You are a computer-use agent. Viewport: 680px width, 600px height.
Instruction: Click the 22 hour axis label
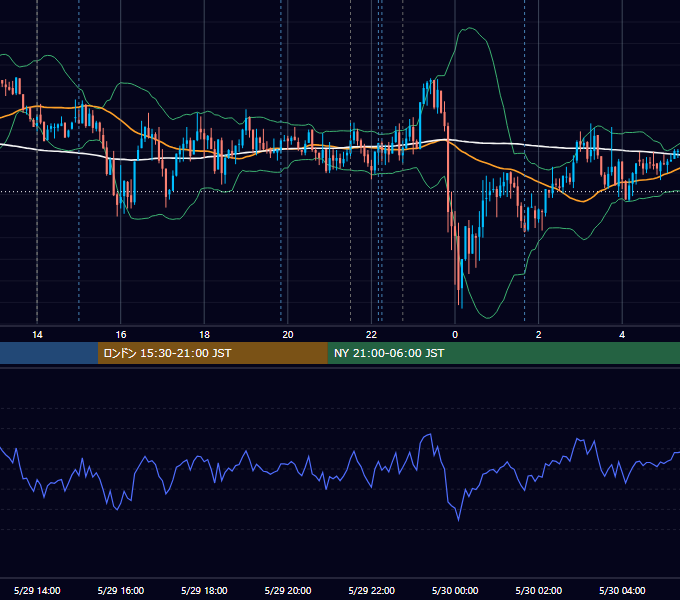pos(371,335)
